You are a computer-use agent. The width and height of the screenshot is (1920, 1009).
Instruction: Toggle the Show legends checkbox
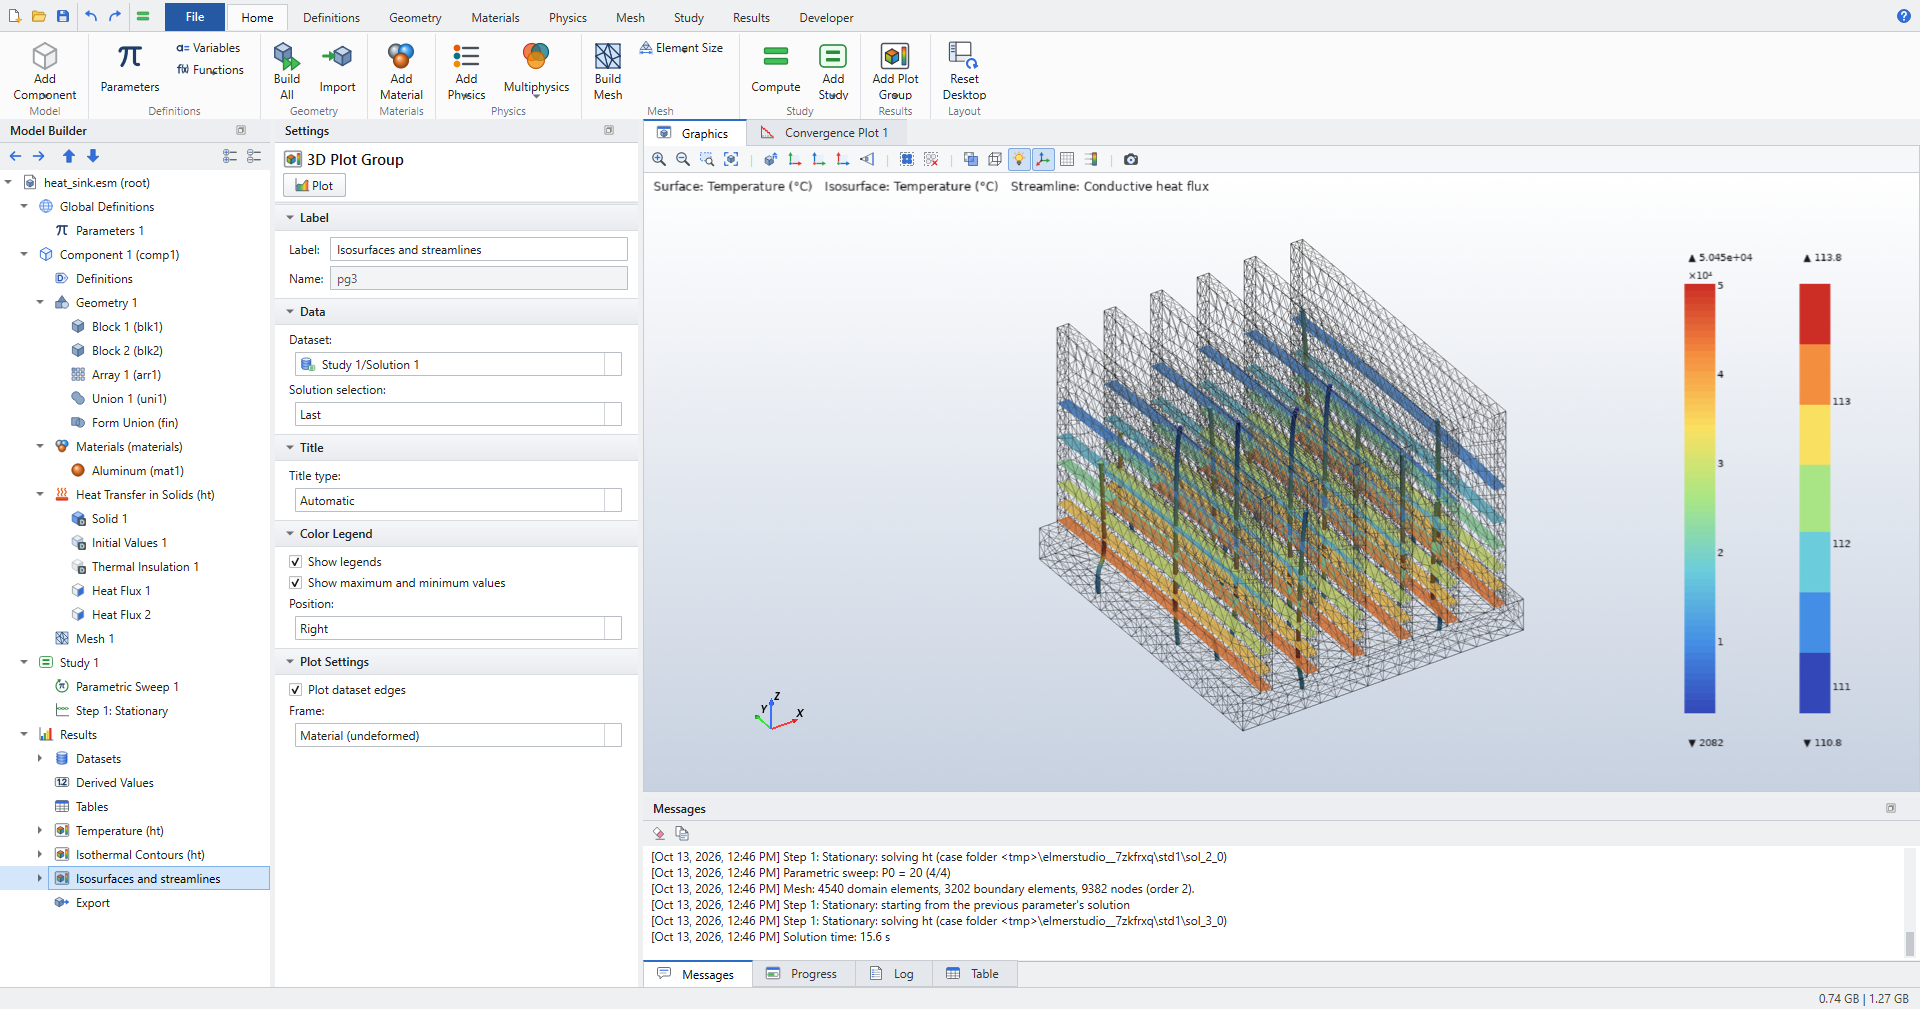pos(296,562)
